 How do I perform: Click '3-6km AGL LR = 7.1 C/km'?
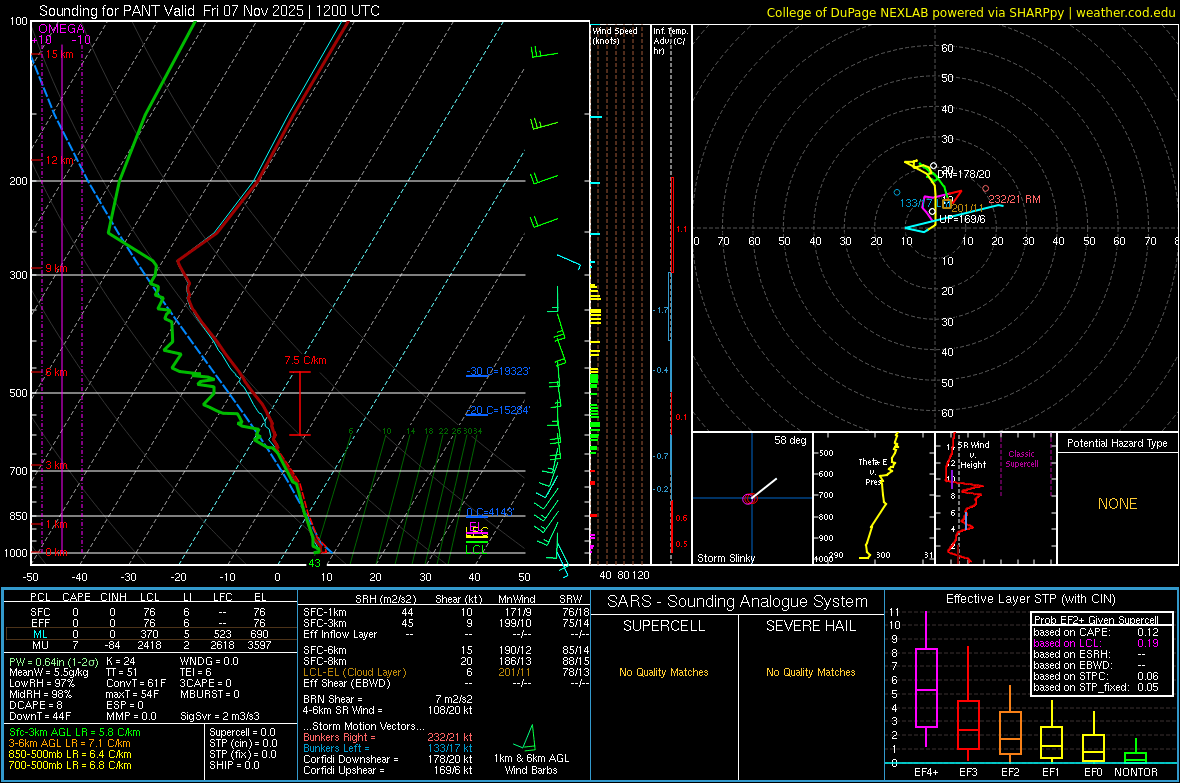pyautogui.click(x=69, y=743)
